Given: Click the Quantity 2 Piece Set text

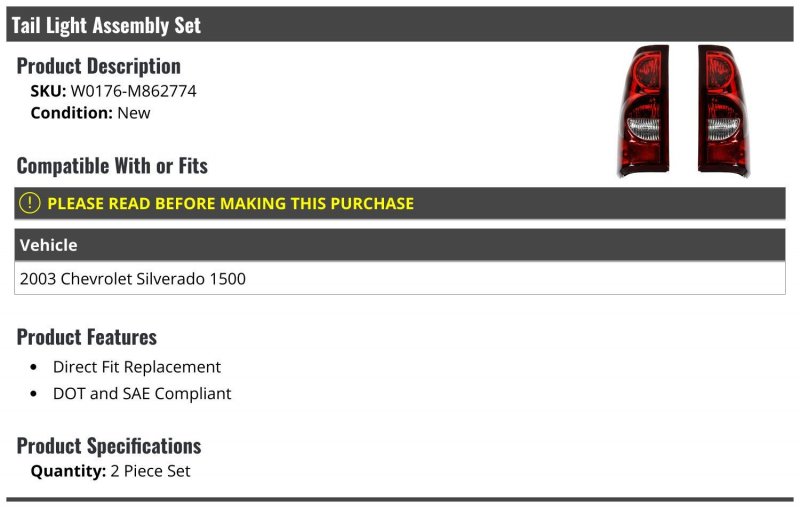Looking at the screenshot, I should pos(110,471).
